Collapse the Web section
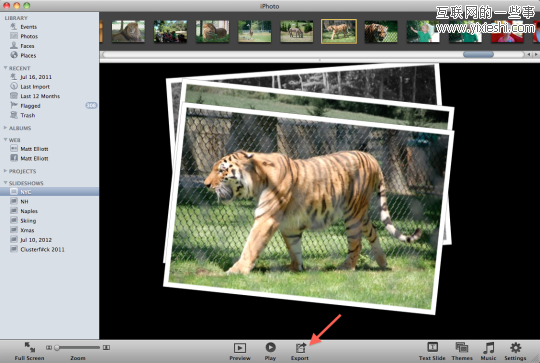 pos(6,140)
